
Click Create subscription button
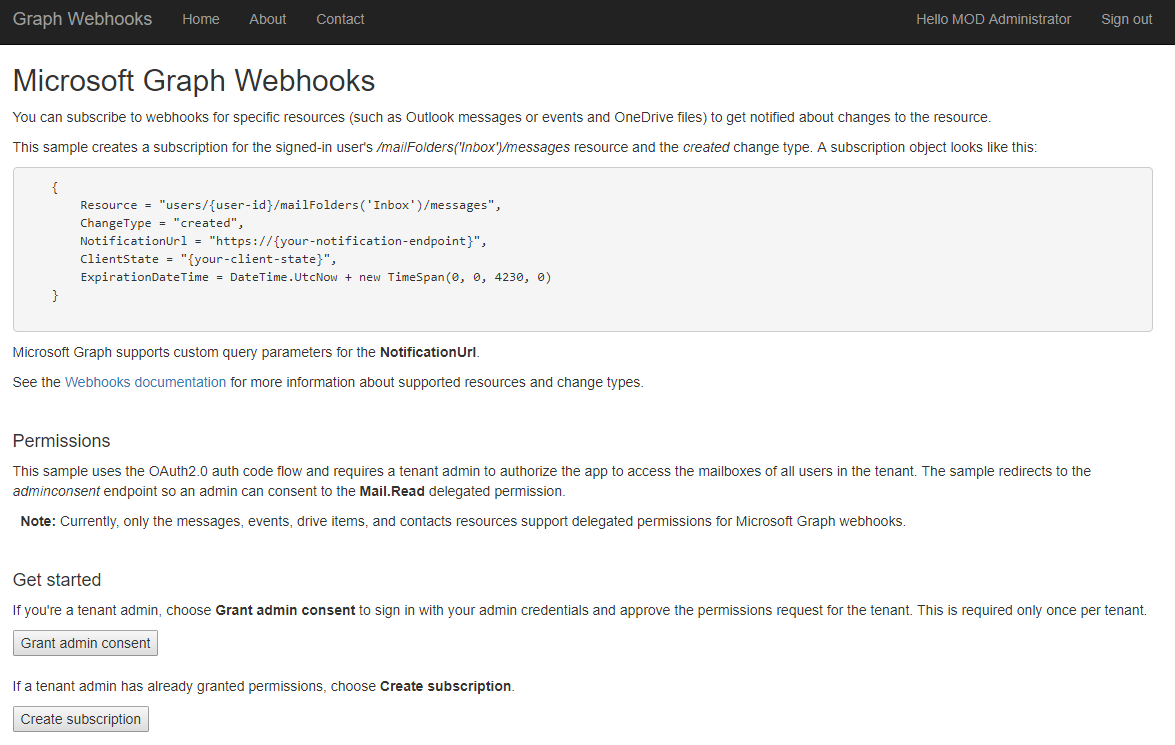tap(81, 719)
